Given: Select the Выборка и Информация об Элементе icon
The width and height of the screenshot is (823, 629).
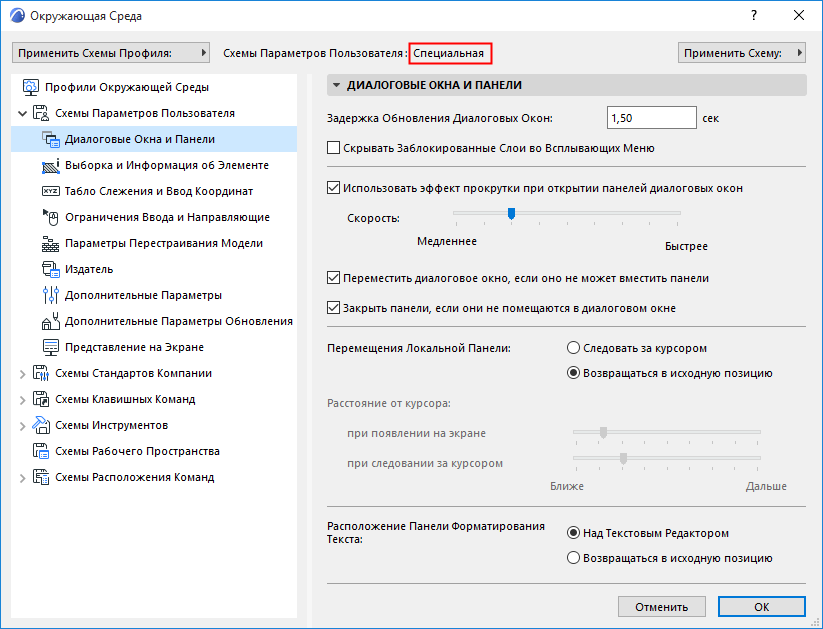Looking at the screenshot, I should tap(50, 165).
